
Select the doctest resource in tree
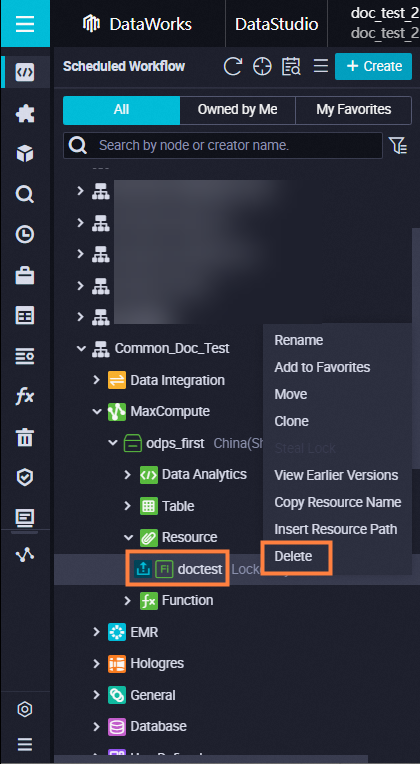[200, 569]
